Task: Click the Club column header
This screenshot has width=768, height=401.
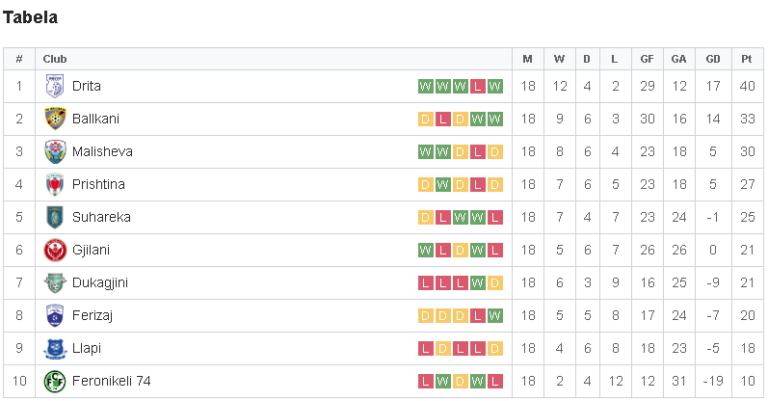Action: click(x=55, y=59)
